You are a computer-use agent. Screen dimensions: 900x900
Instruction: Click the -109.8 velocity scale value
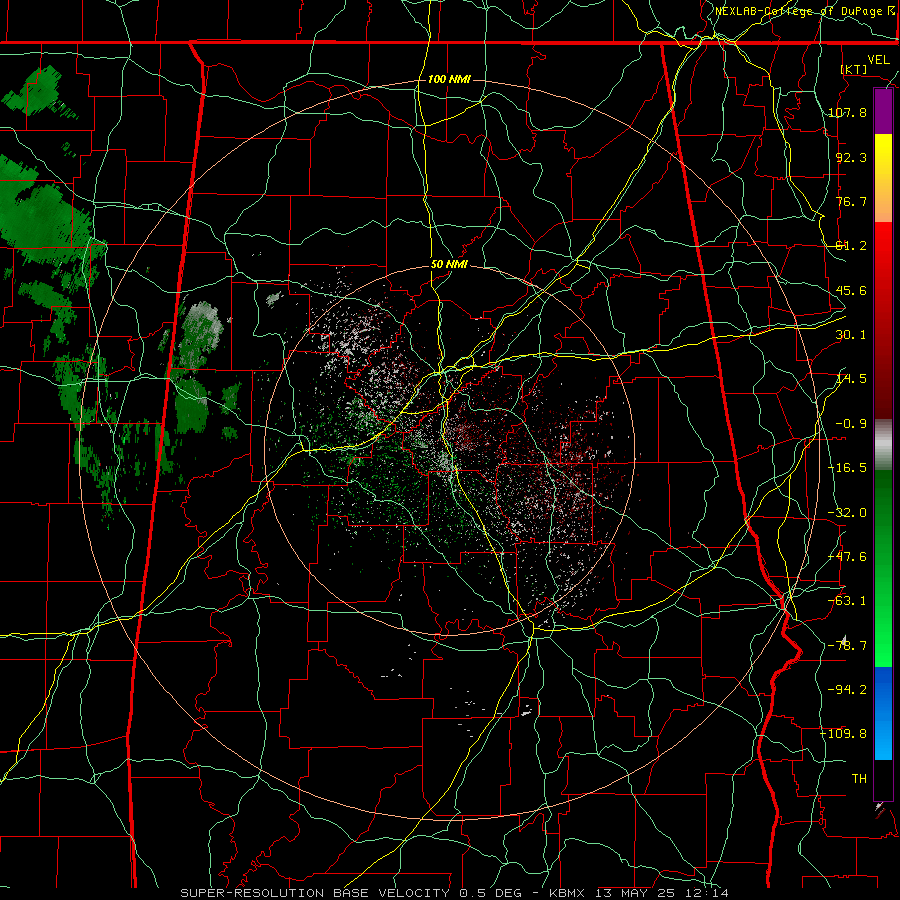tap(844, 734)
